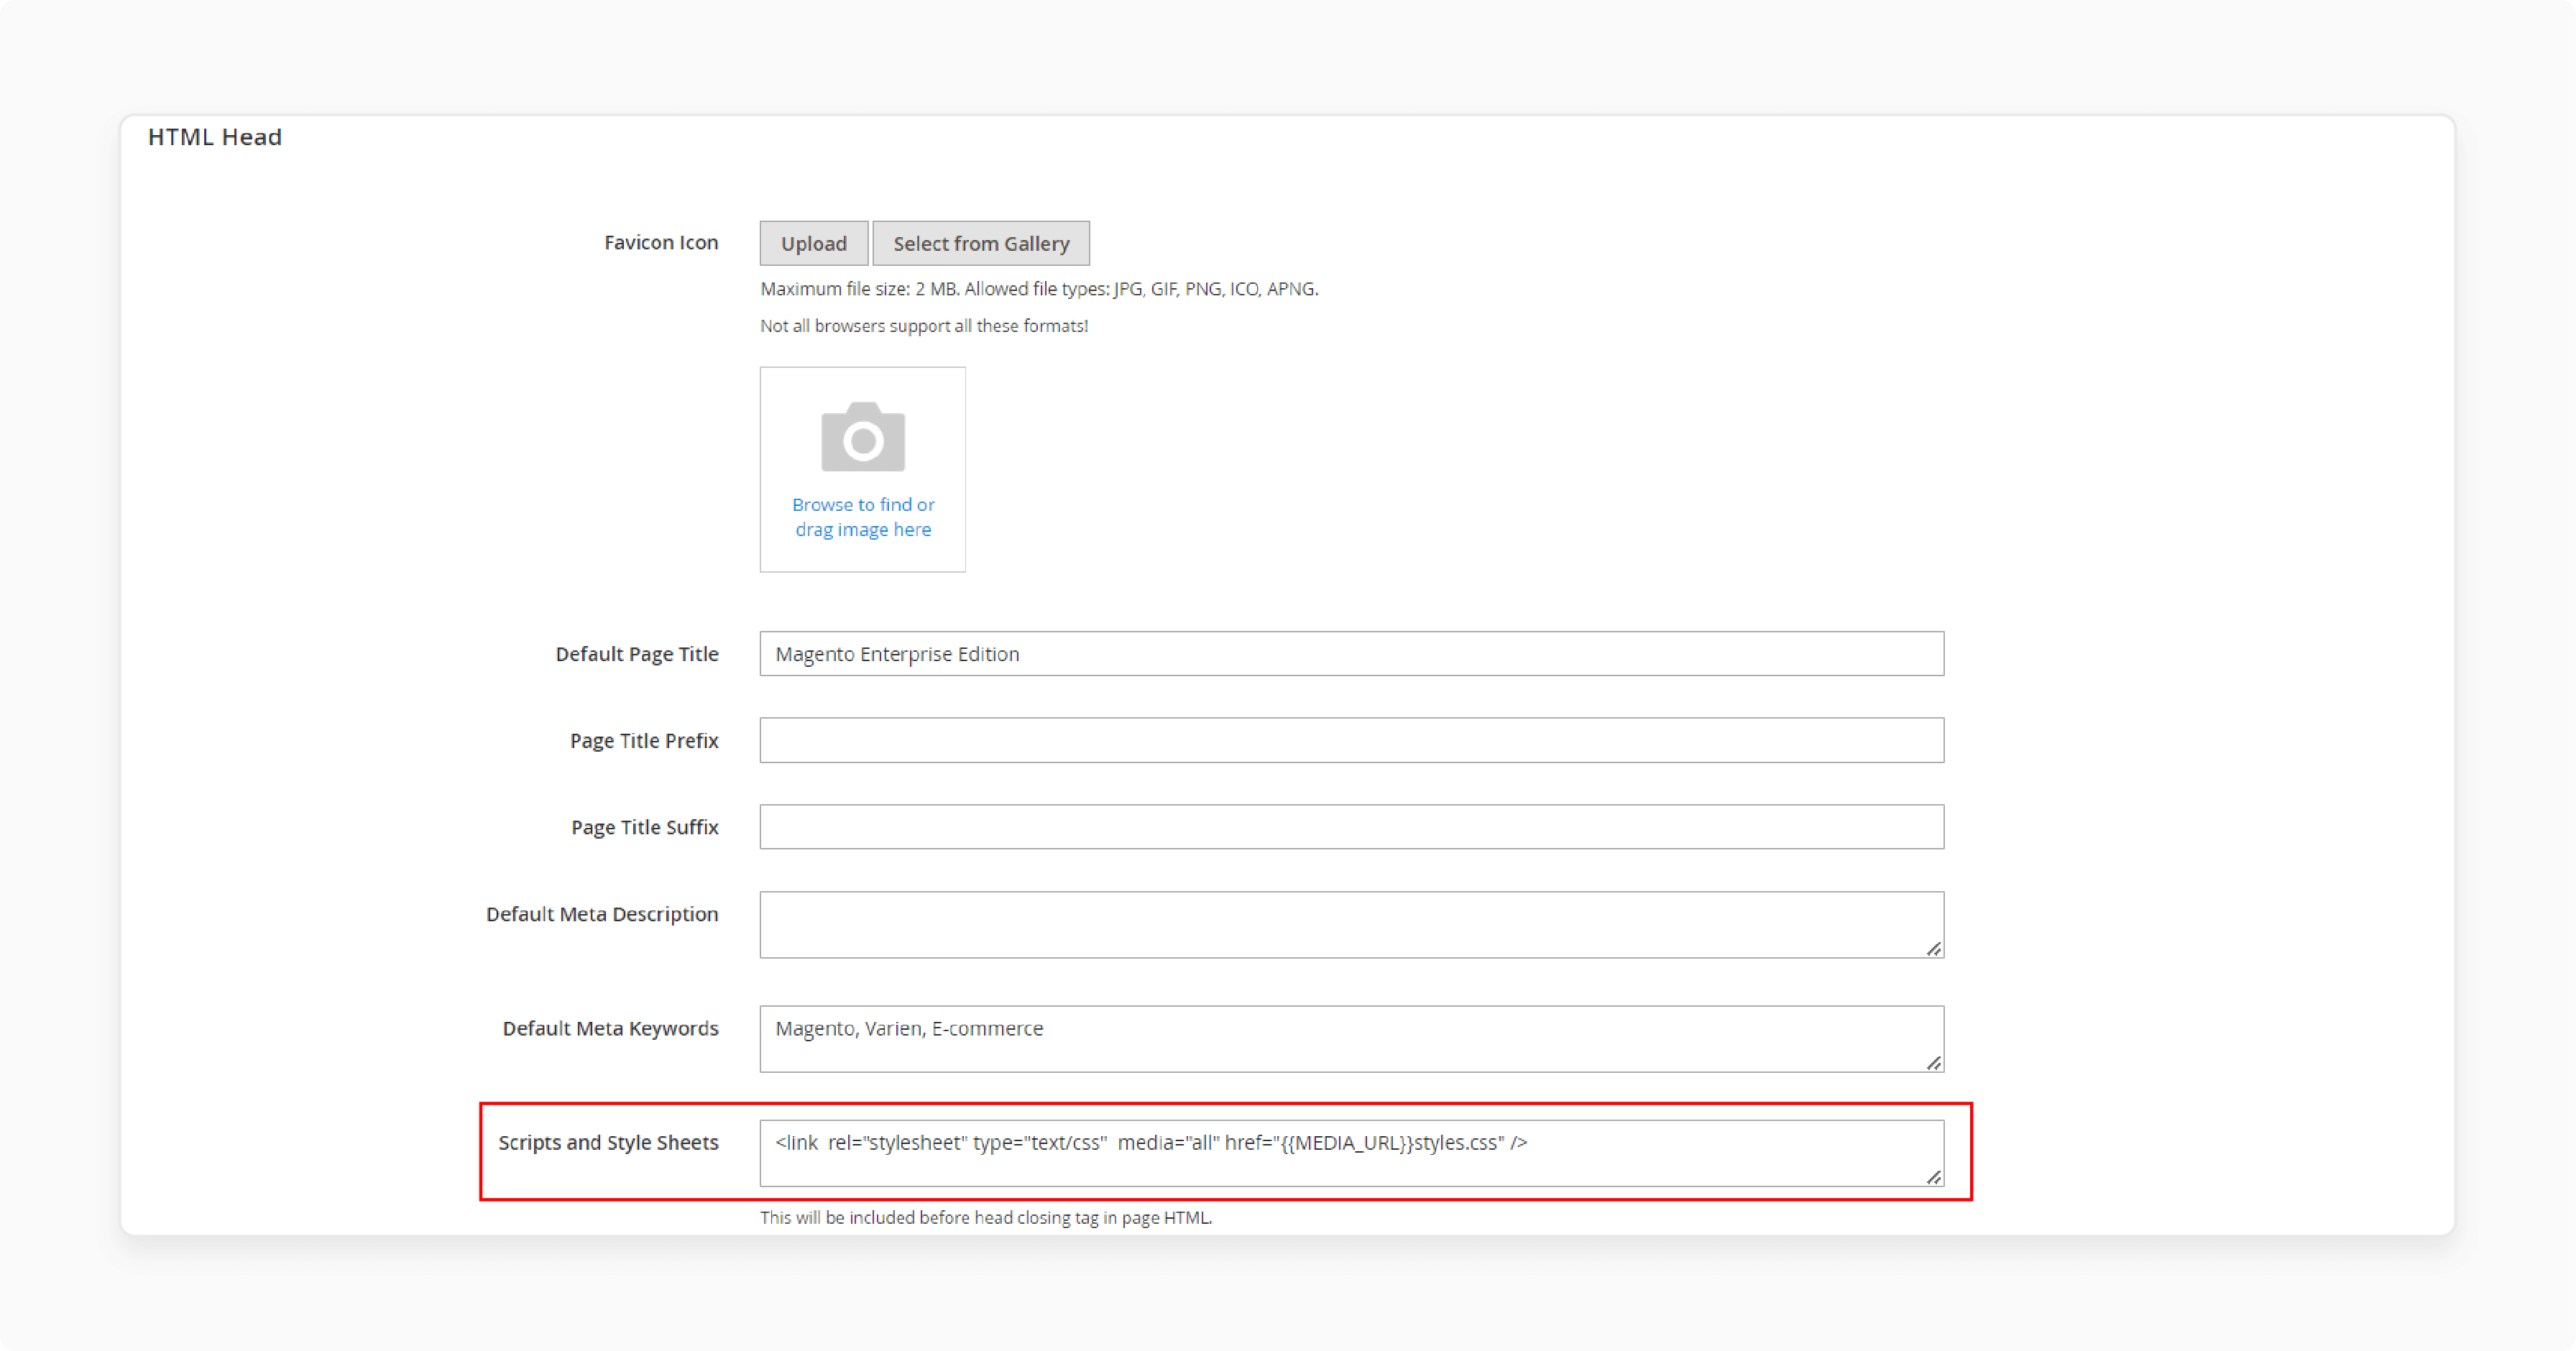Click Scripts and Style Sheets textarea
Viewport: 2576px width, 1351px height.
coord(1352,1154)
